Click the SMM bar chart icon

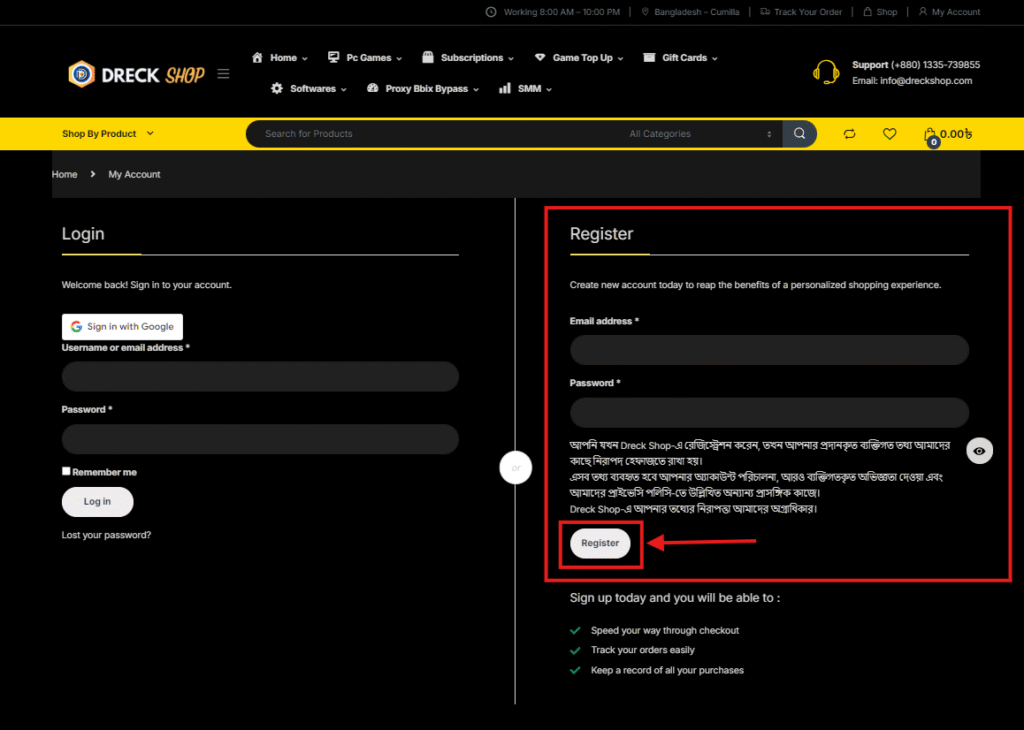click(505, 88)
